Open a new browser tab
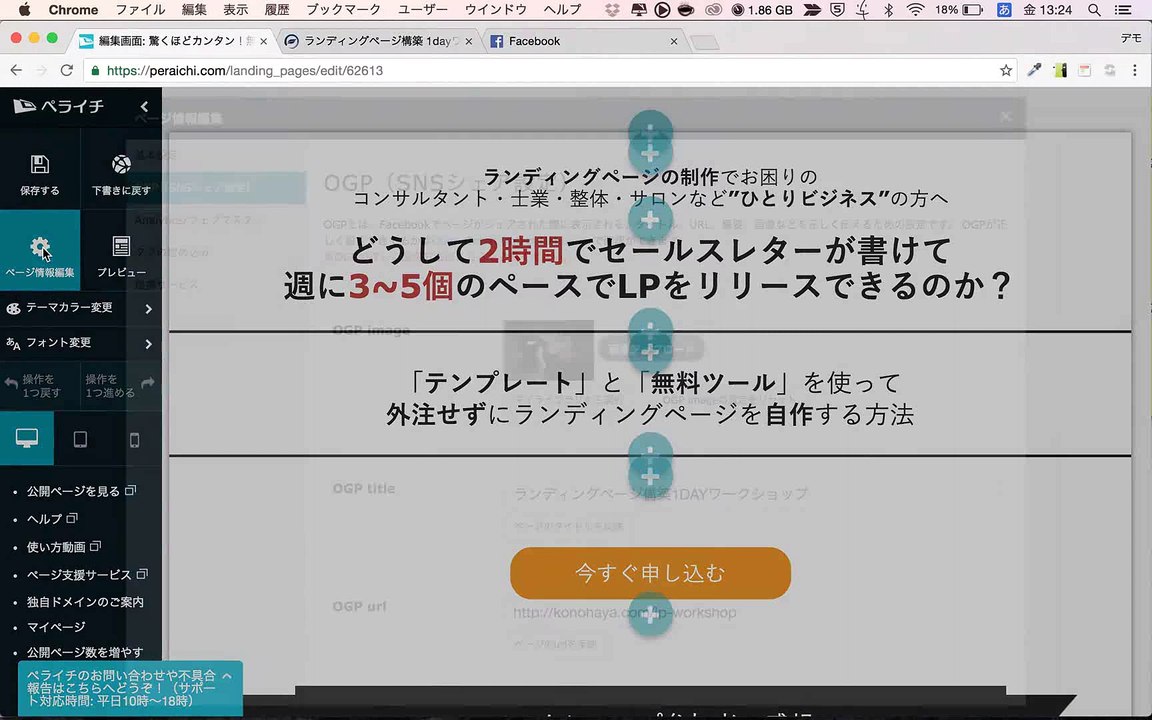This screenshot has height=720, width=1152. click(704, 42)
